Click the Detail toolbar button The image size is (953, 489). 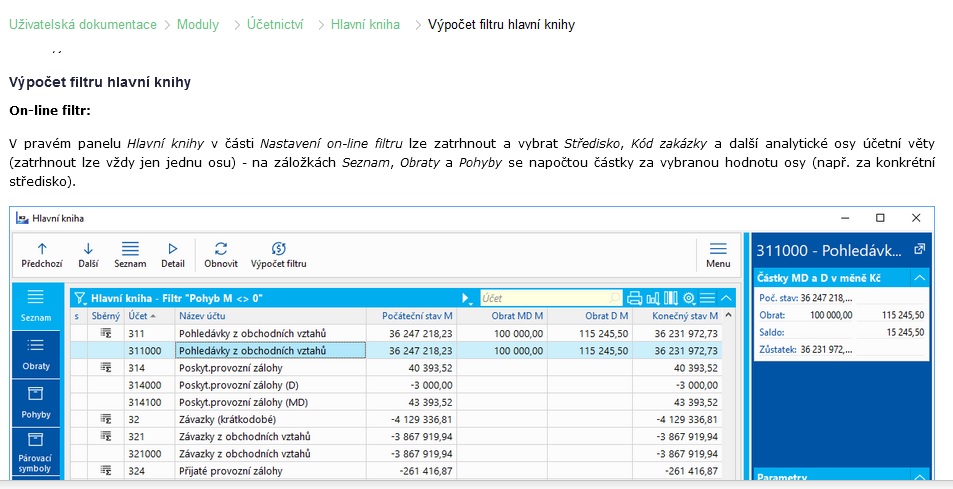click(173, 255)
